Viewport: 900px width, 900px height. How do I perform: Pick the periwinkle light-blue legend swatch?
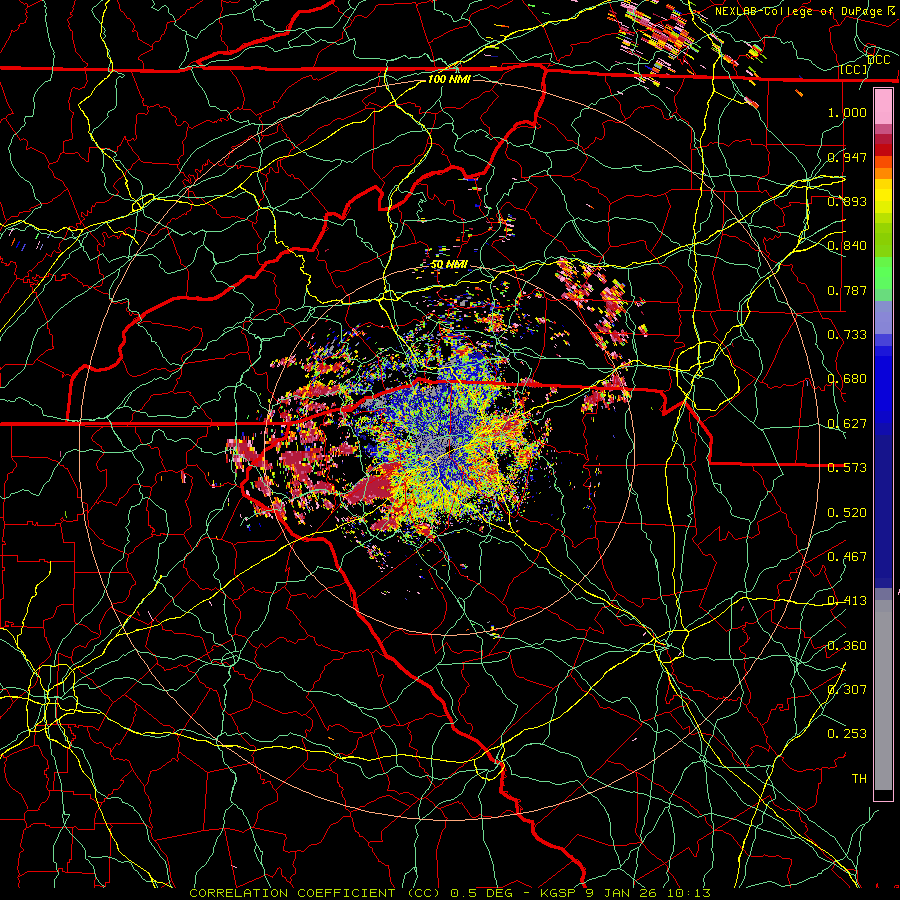[883, 319]
